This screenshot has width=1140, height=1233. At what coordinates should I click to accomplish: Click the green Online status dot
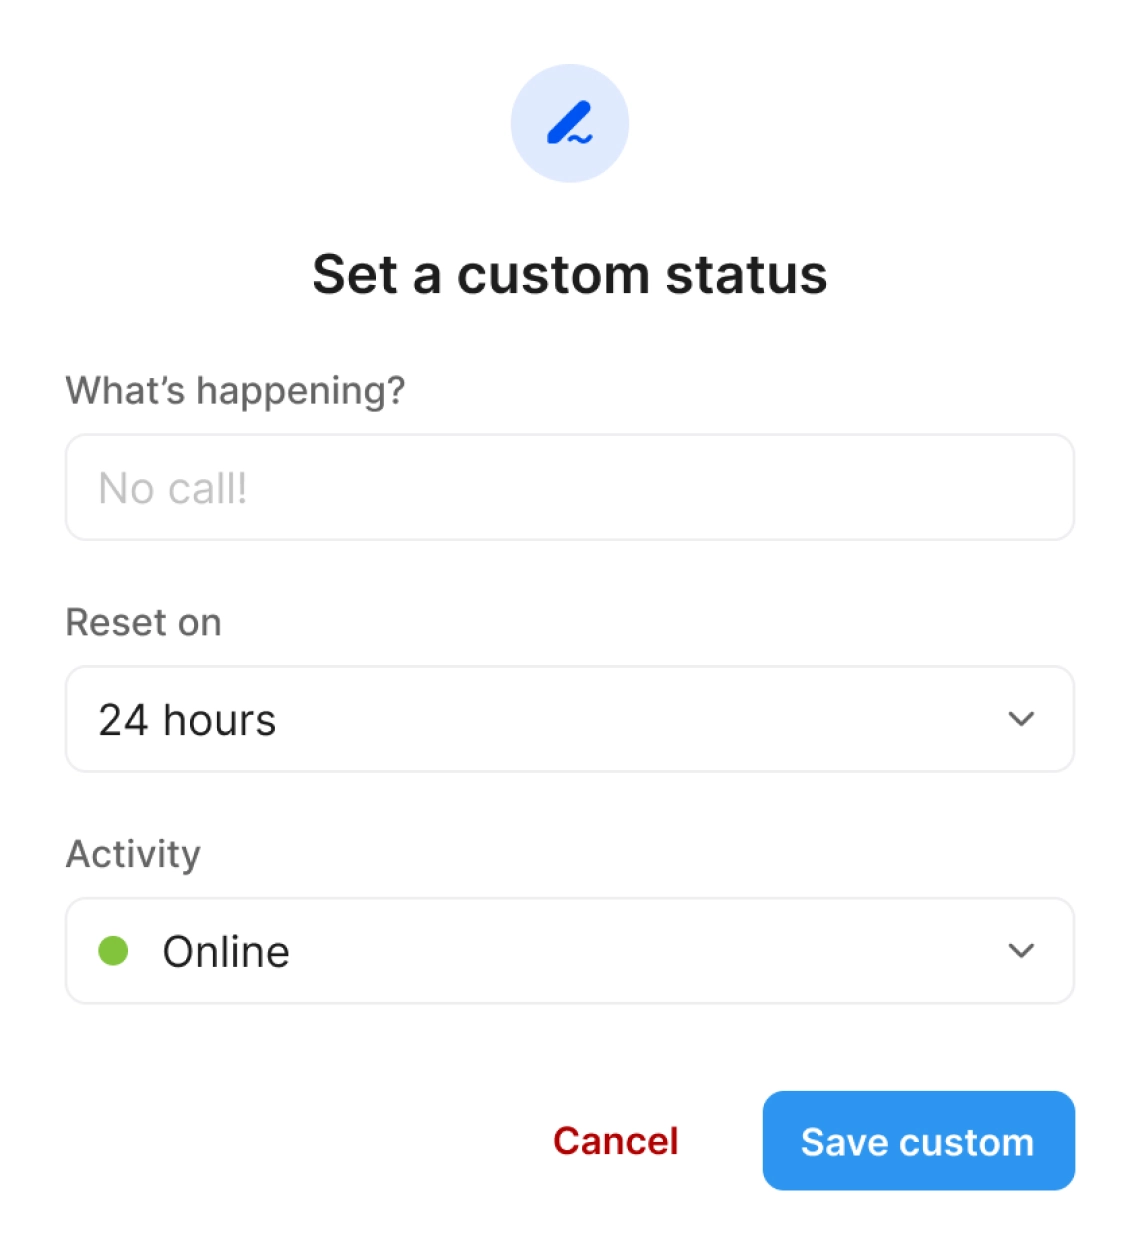click(113, 950)
